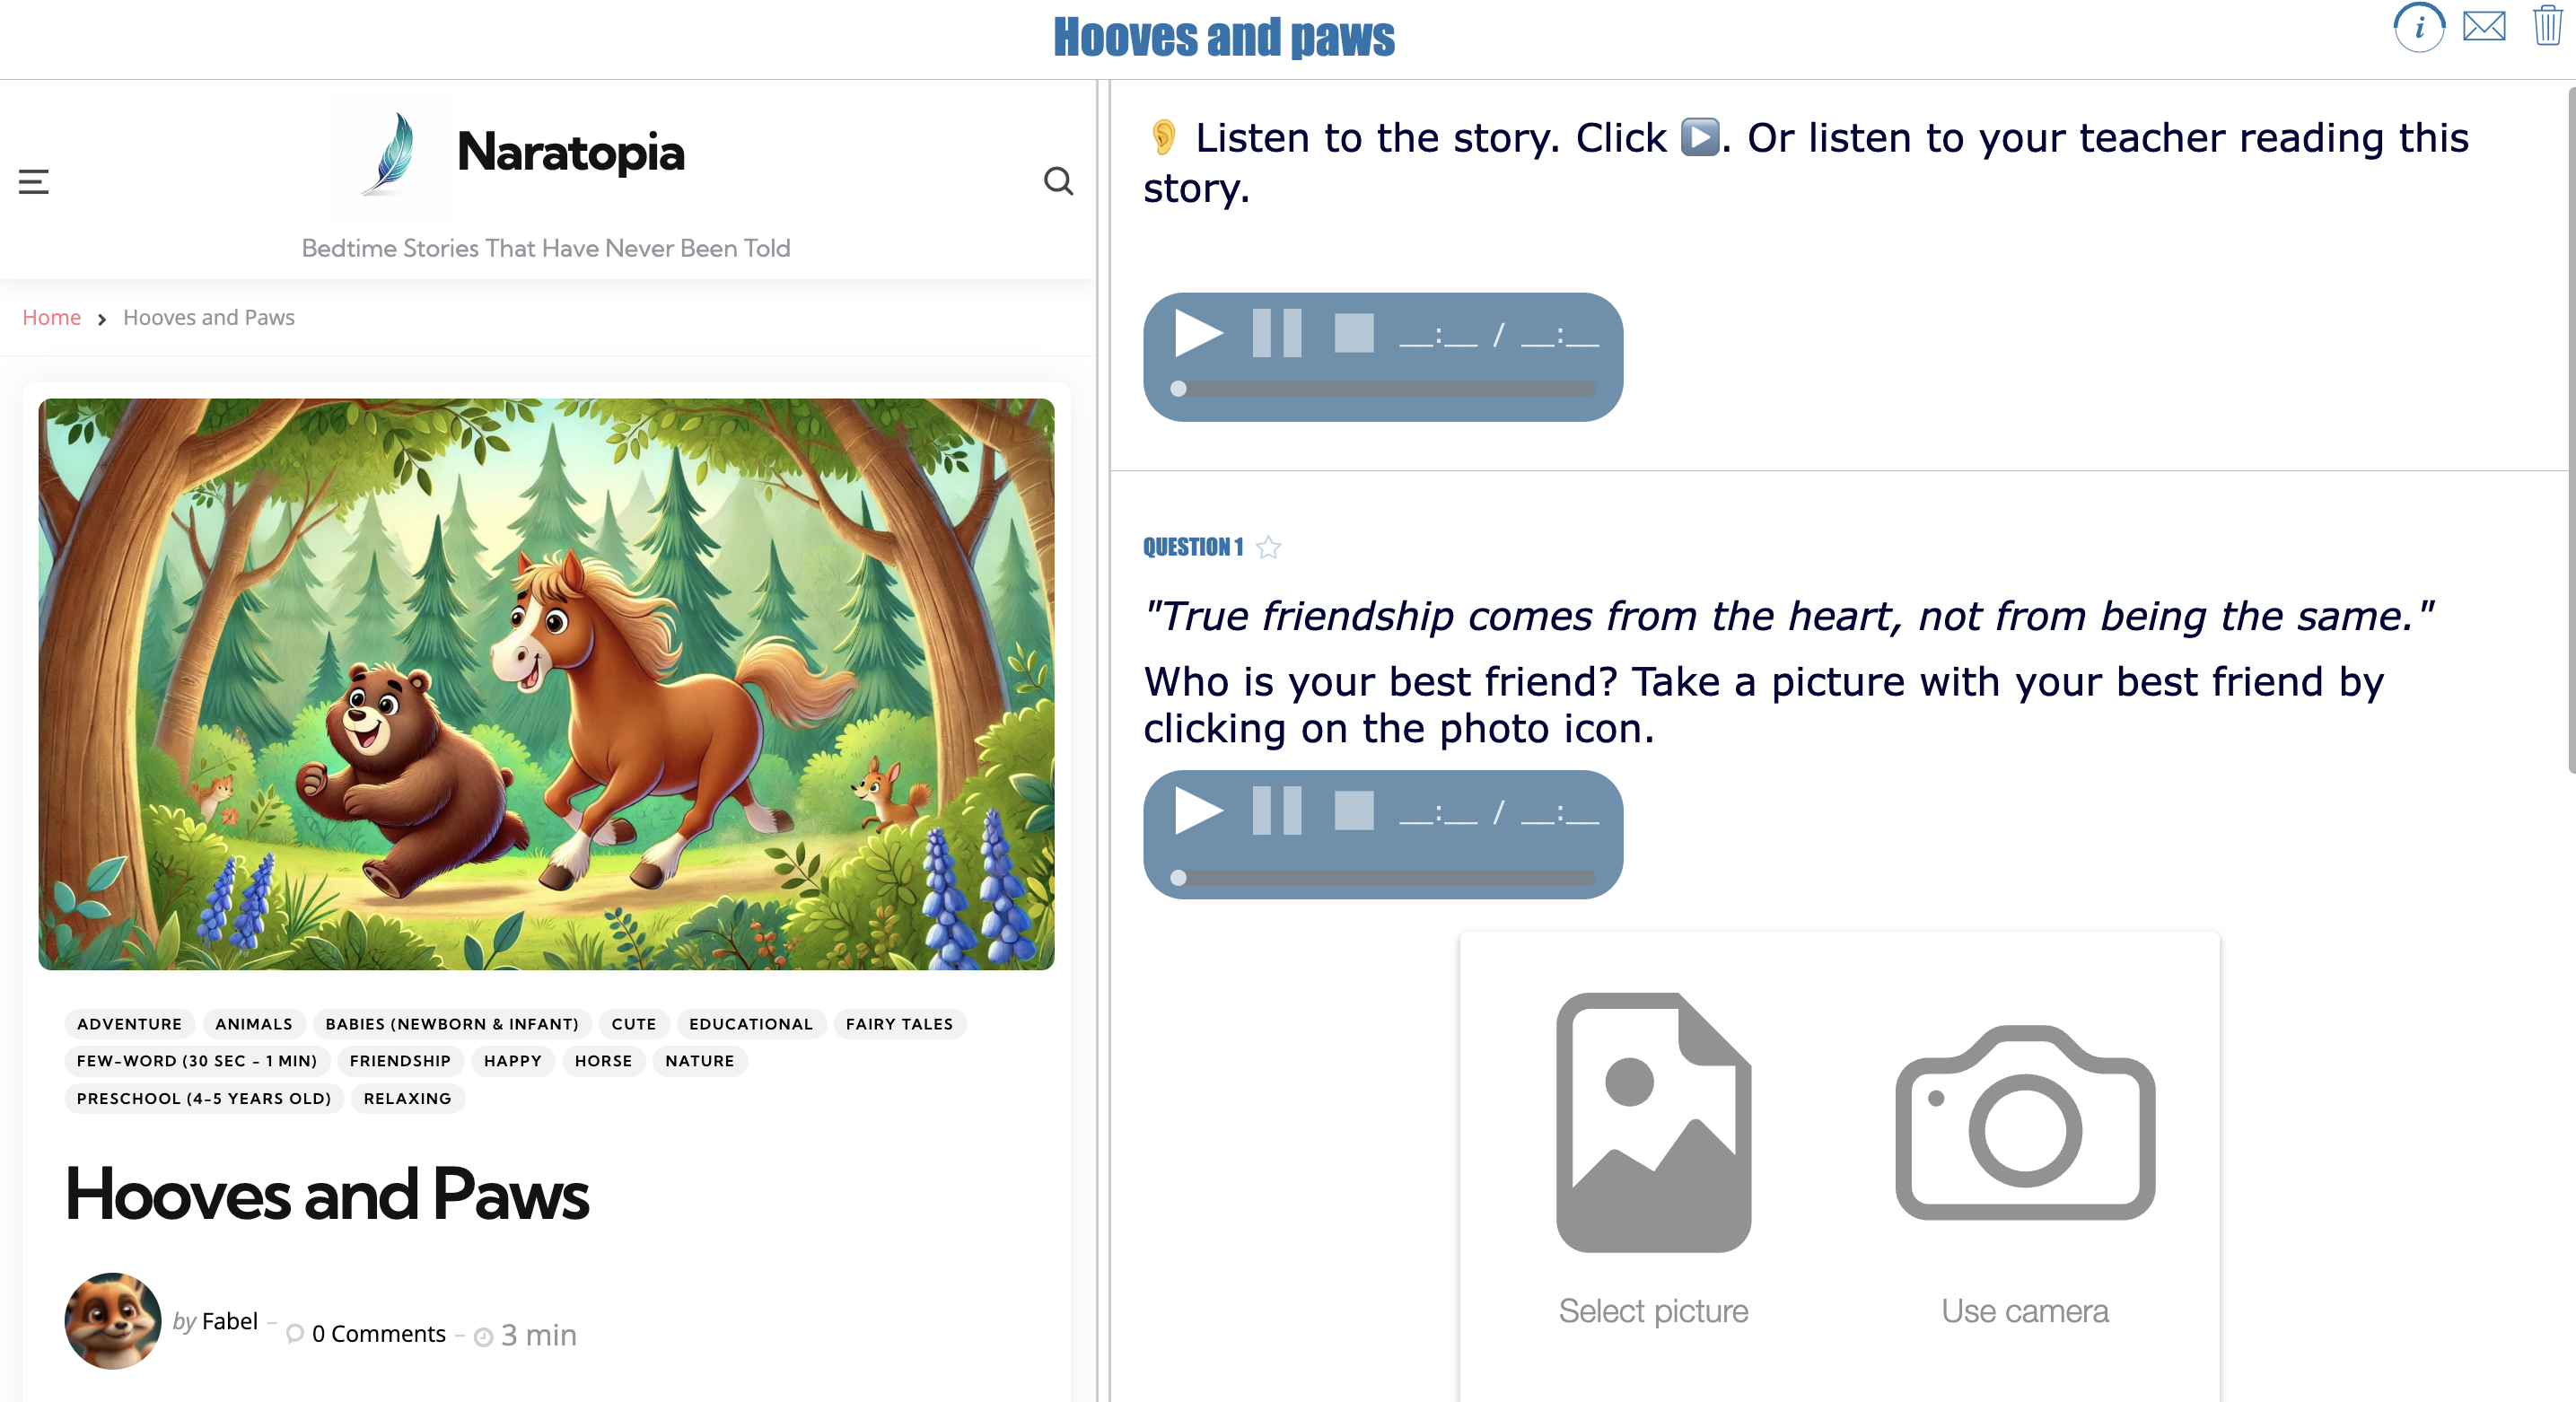Open the hamburger navigation menu

tap(32, 182)
